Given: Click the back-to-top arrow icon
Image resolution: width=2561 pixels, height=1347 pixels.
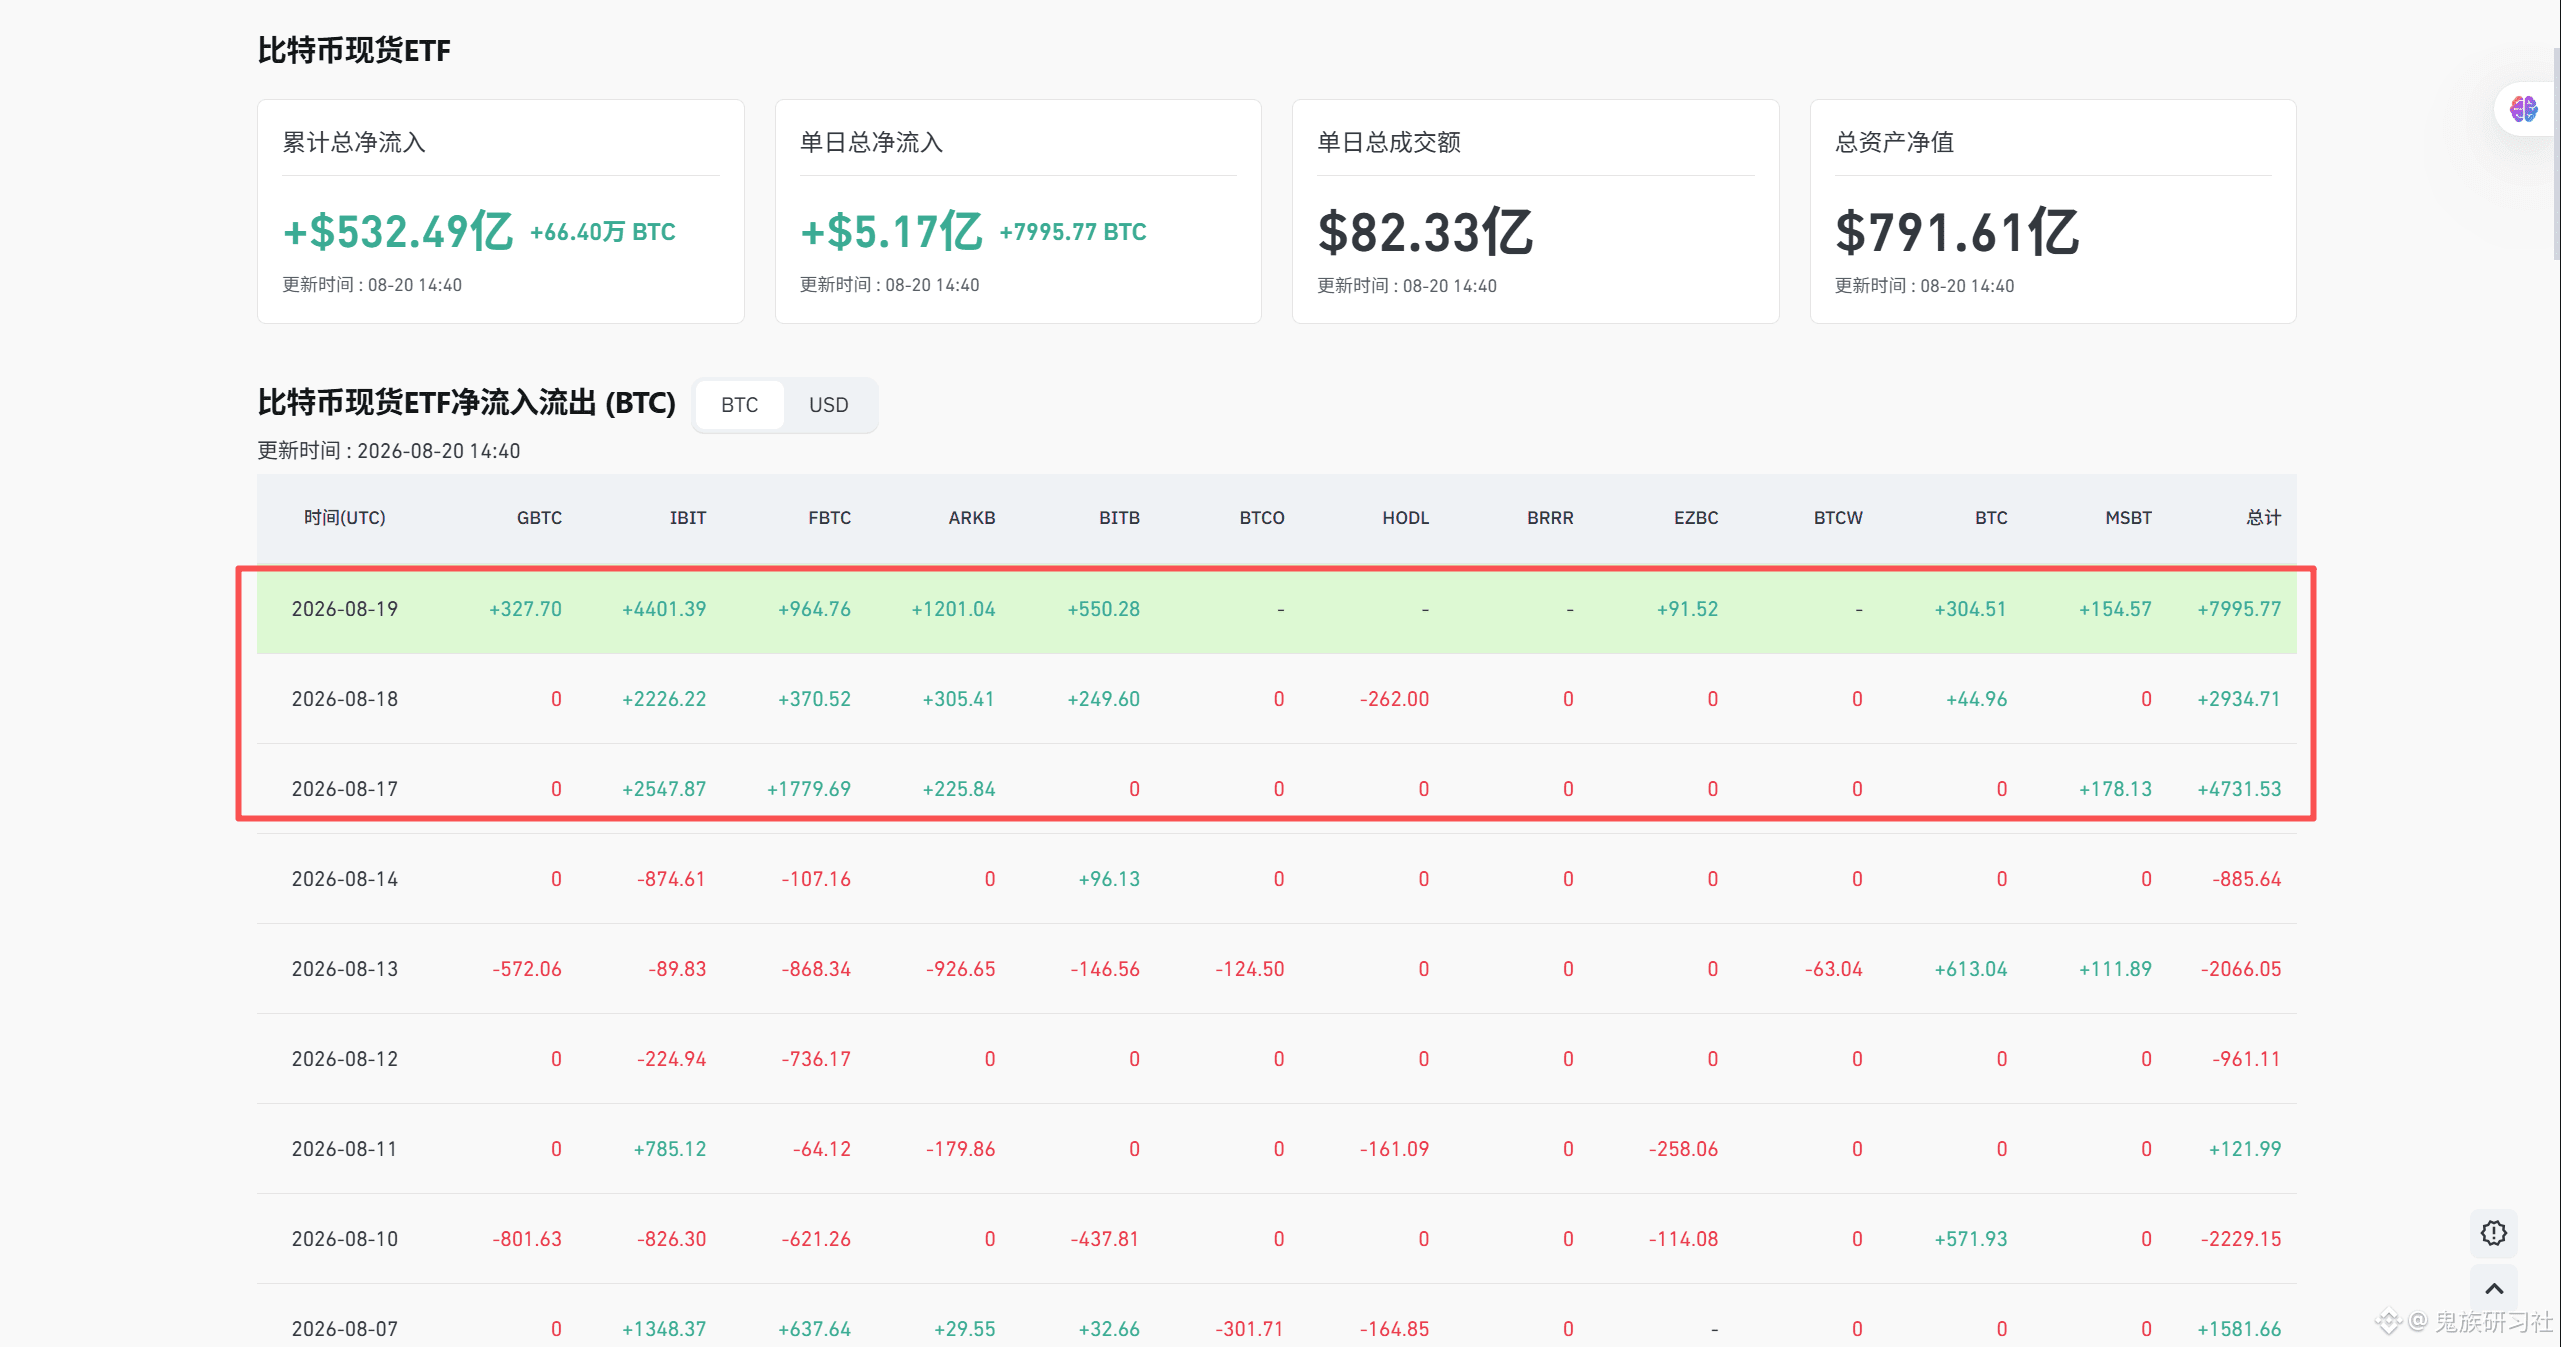Looking at the screenshot, I should (x=2494, y=1289).
